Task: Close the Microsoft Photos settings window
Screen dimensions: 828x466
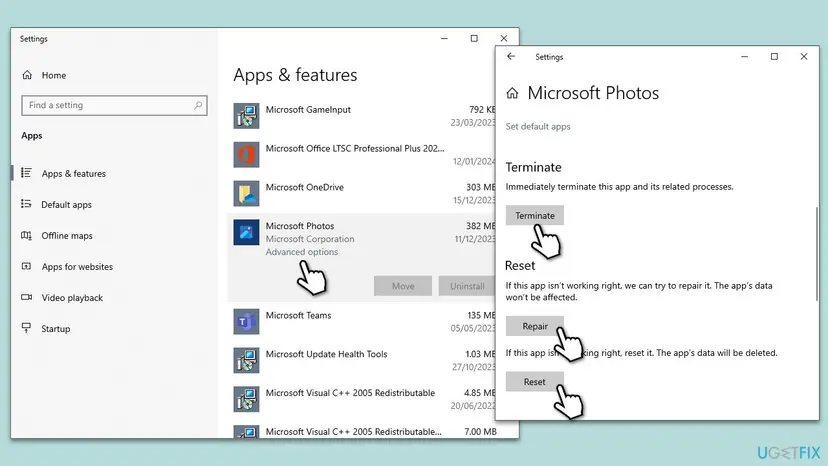Action: coord(804,57)
